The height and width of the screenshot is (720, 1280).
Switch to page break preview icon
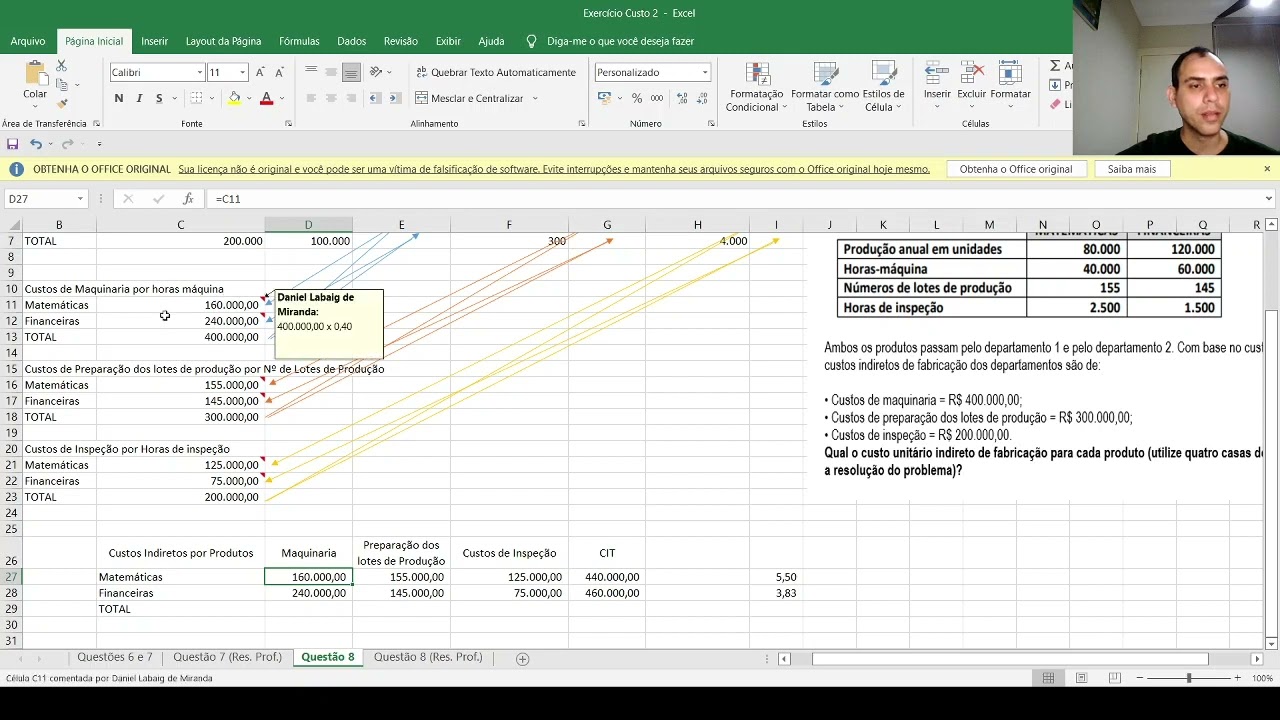point(1114,678)
